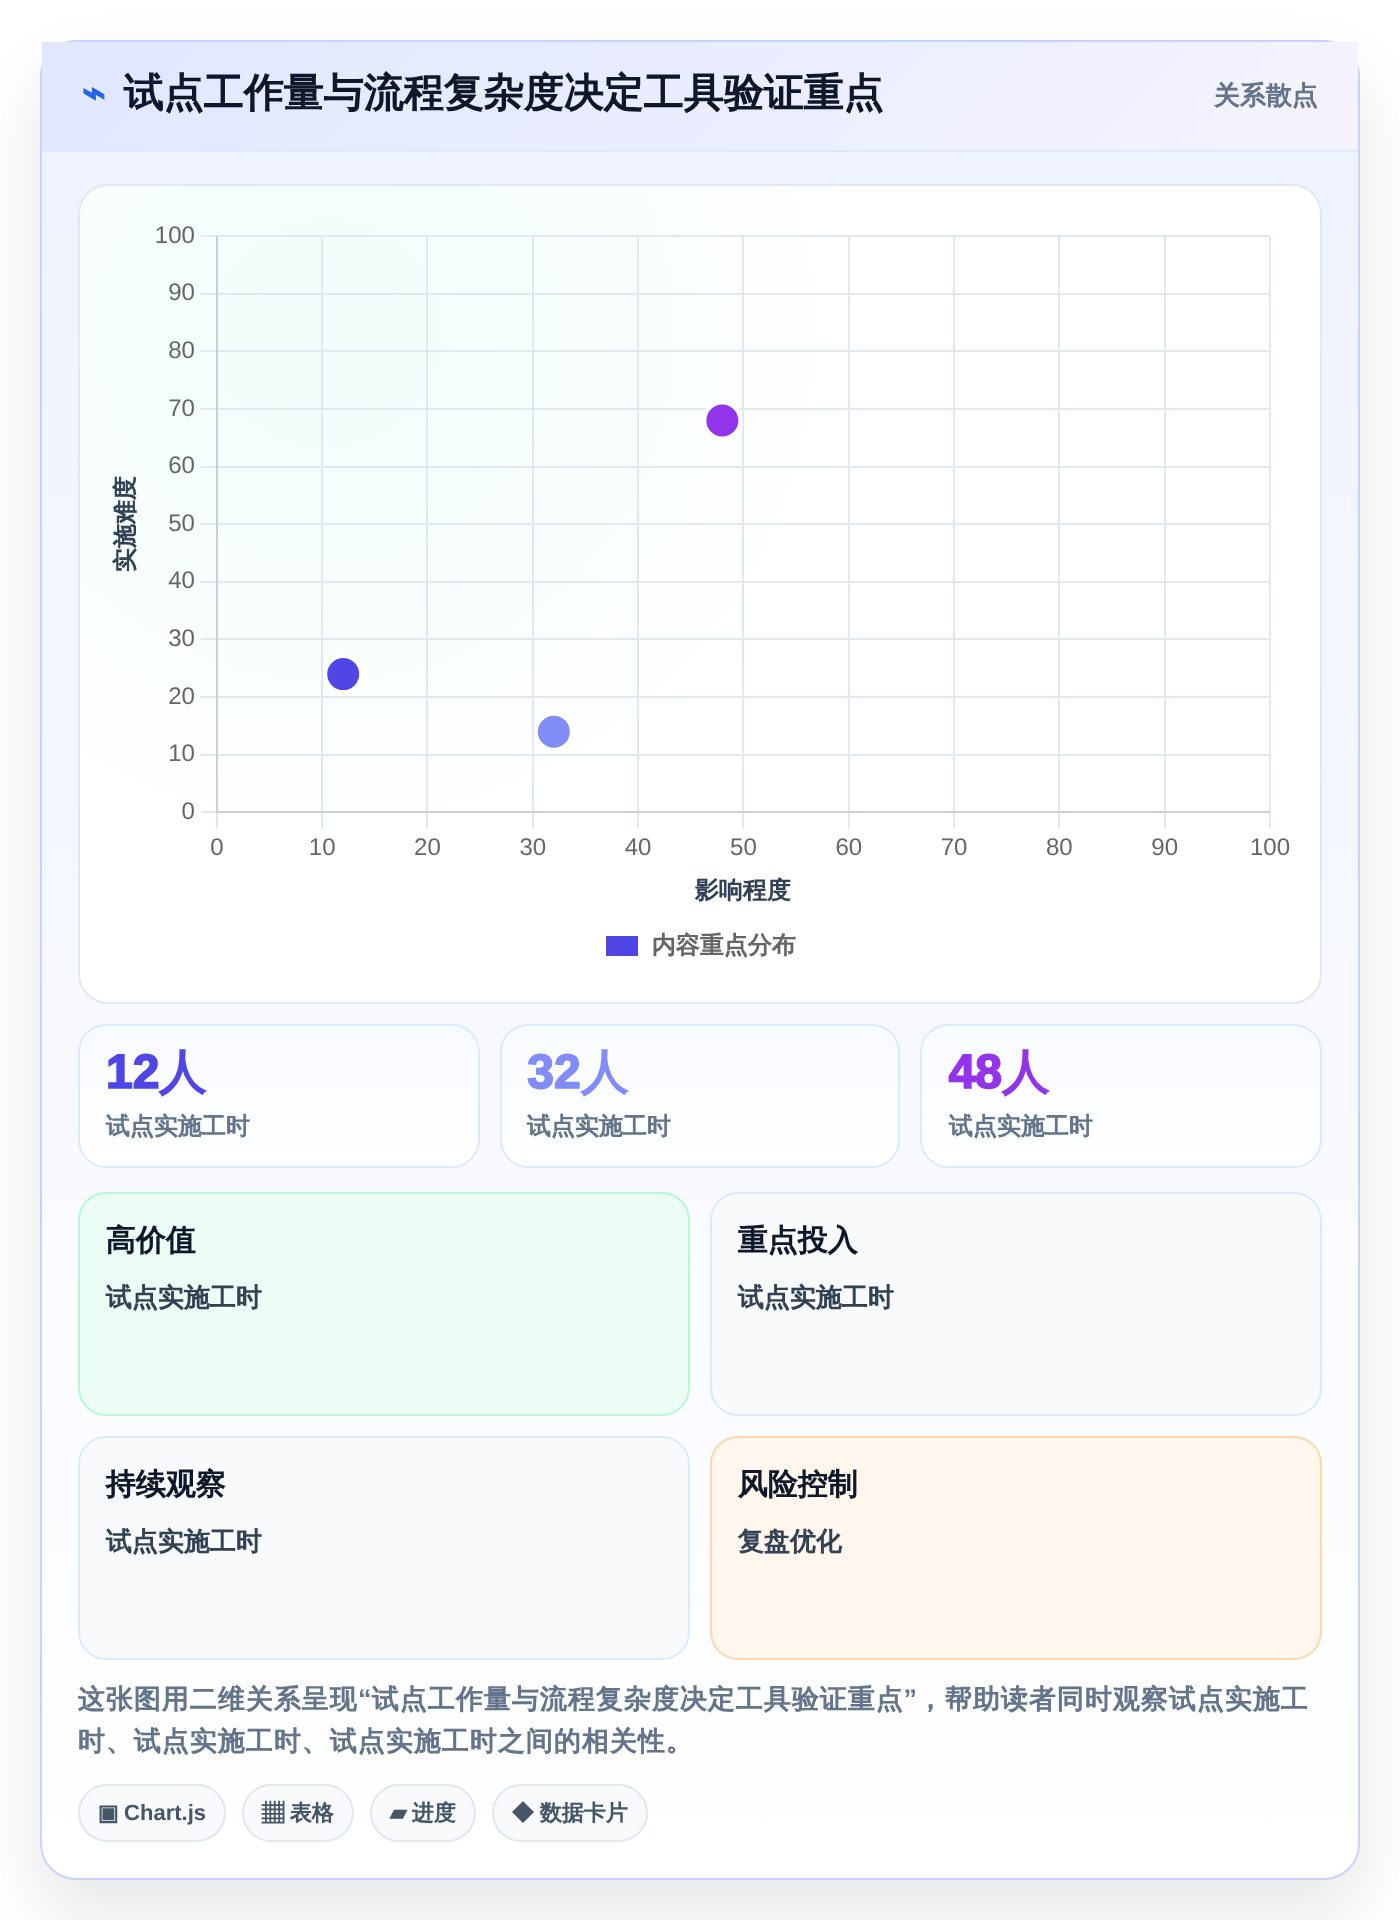Click the 进度 tag chip
1400x1920 pixels.
pyautogui.click(x=423, y=1813)
